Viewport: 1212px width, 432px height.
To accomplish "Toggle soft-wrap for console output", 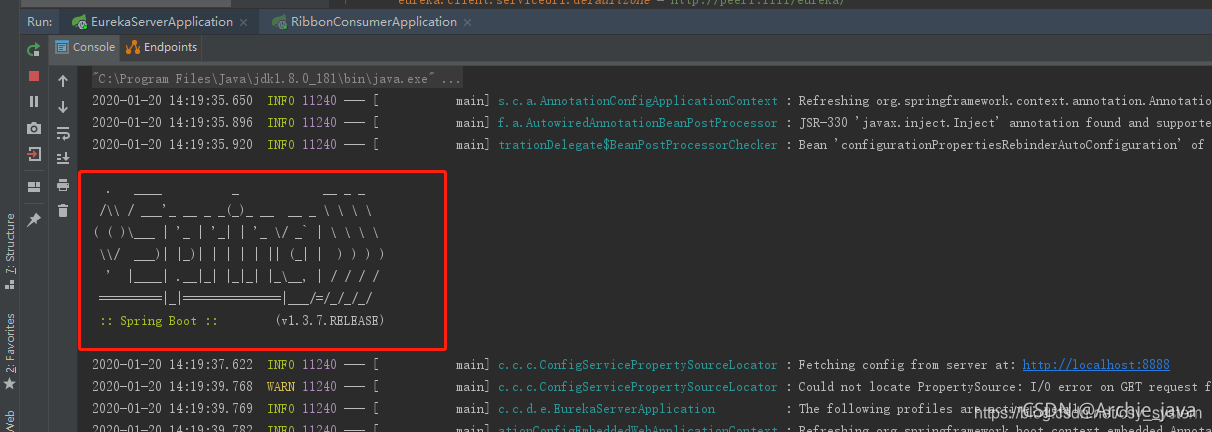I will (63, 133).
